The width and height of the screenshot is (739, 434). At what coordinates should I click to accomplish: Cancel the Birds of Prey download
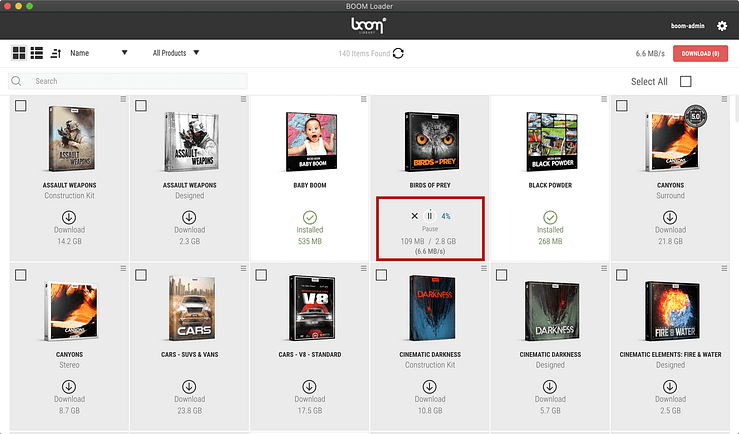click(414, 216)
